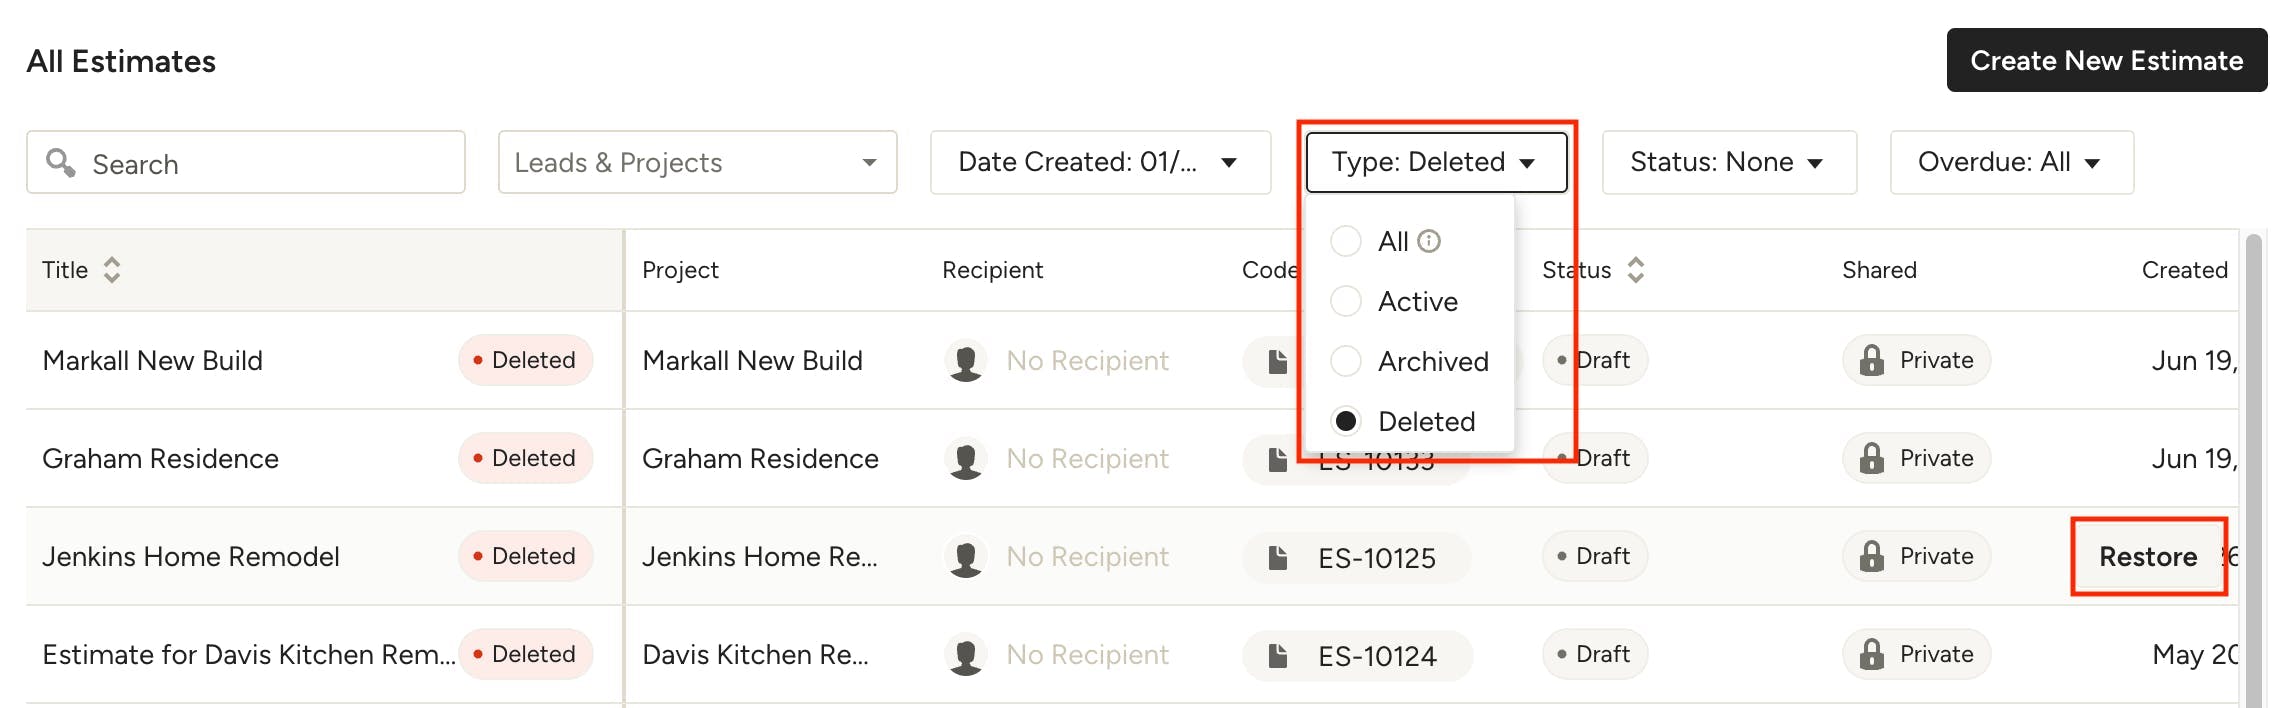Open the Graham Residence estimate title
This screenshot has height=708, width=2286.
tap(160, 459)
